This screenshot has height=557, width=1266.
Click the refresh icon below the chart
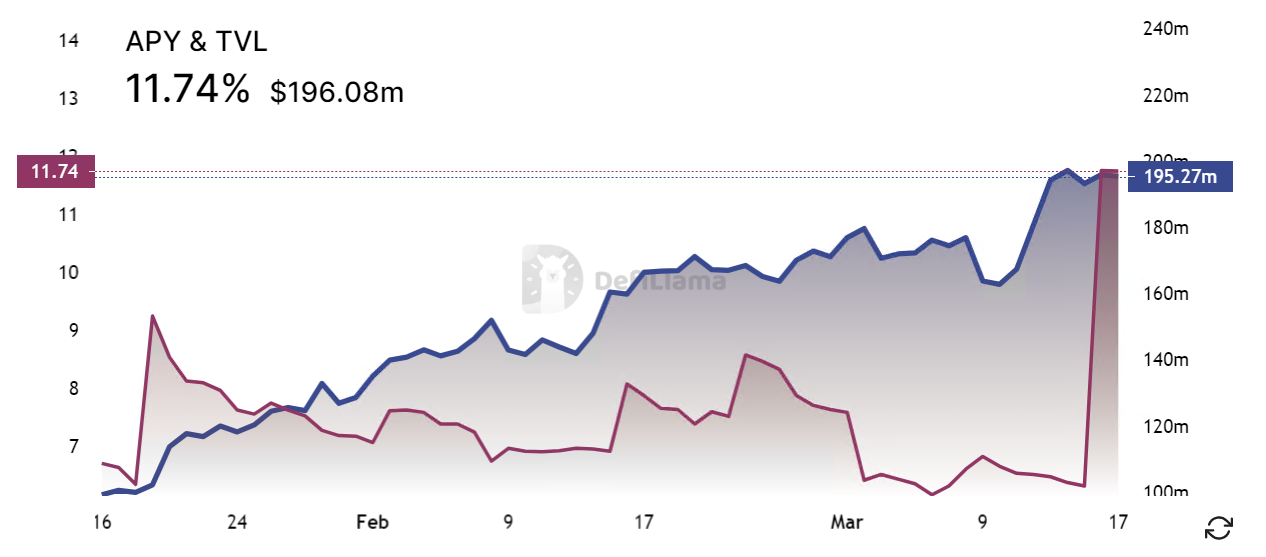(1219, 528)
